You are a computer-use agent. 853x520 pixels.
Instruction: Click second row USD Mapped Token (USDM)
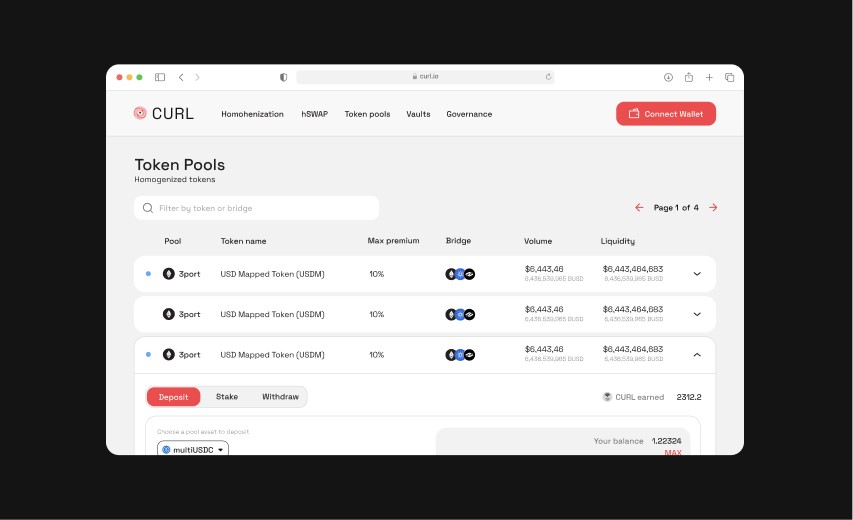tap(272, 314)
